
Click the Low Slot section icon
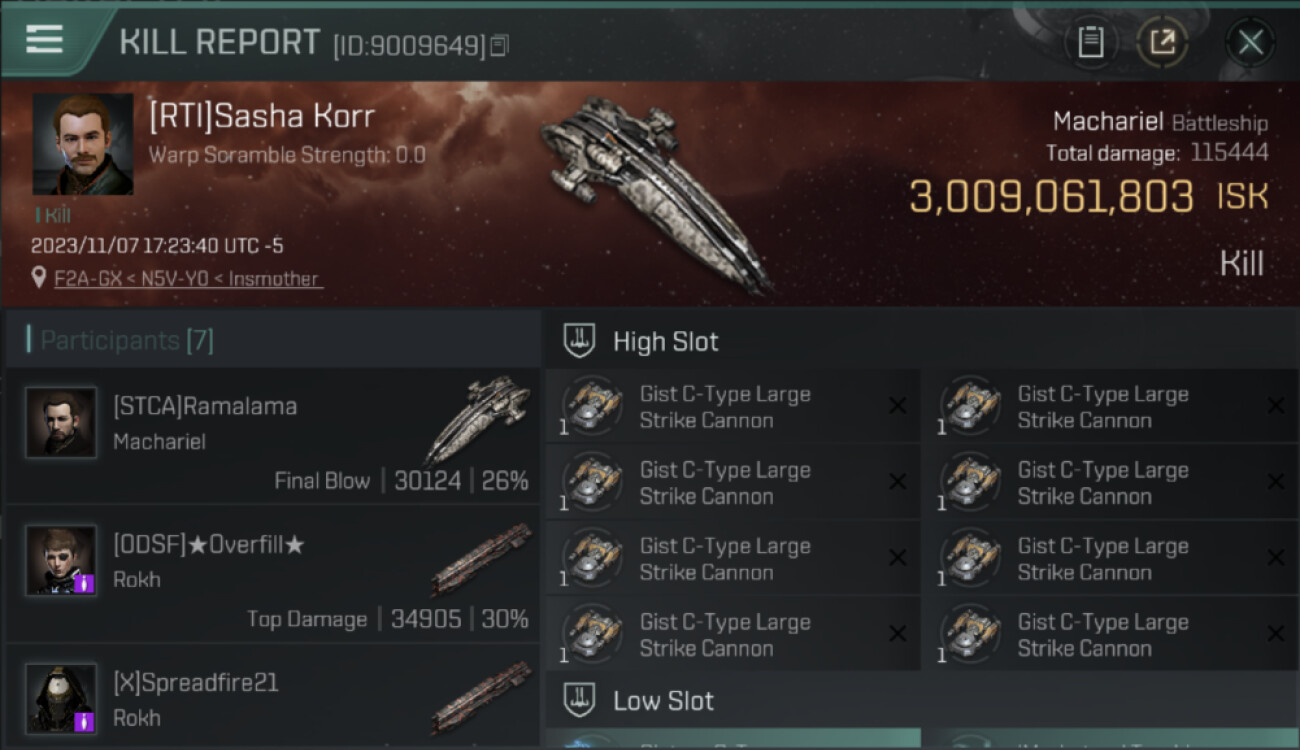coord(580,700)
